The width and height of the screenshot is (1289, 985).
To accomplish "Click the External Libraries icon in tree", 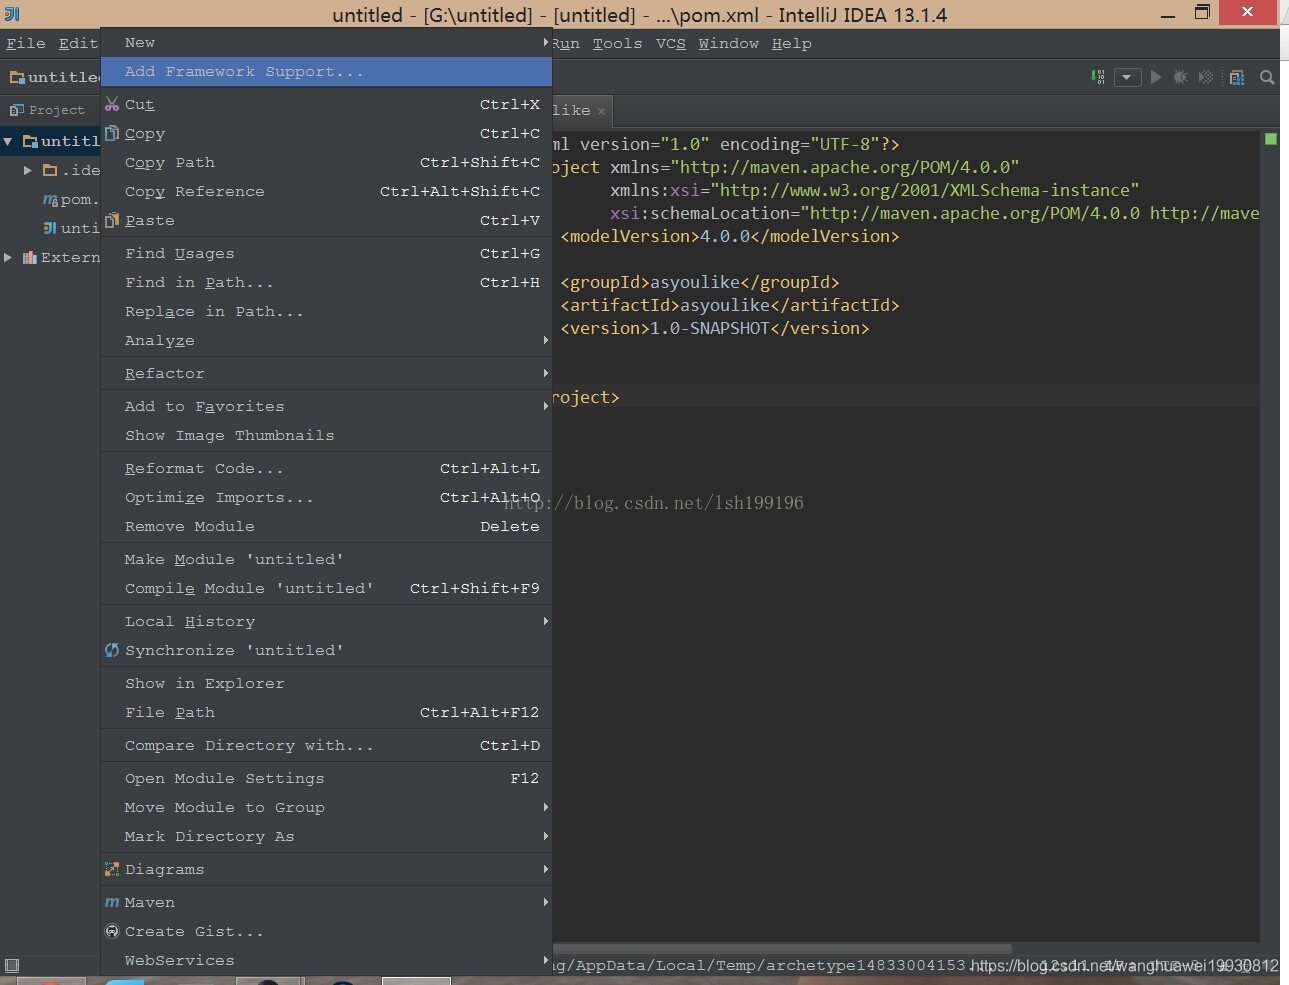I will point(30,257).
